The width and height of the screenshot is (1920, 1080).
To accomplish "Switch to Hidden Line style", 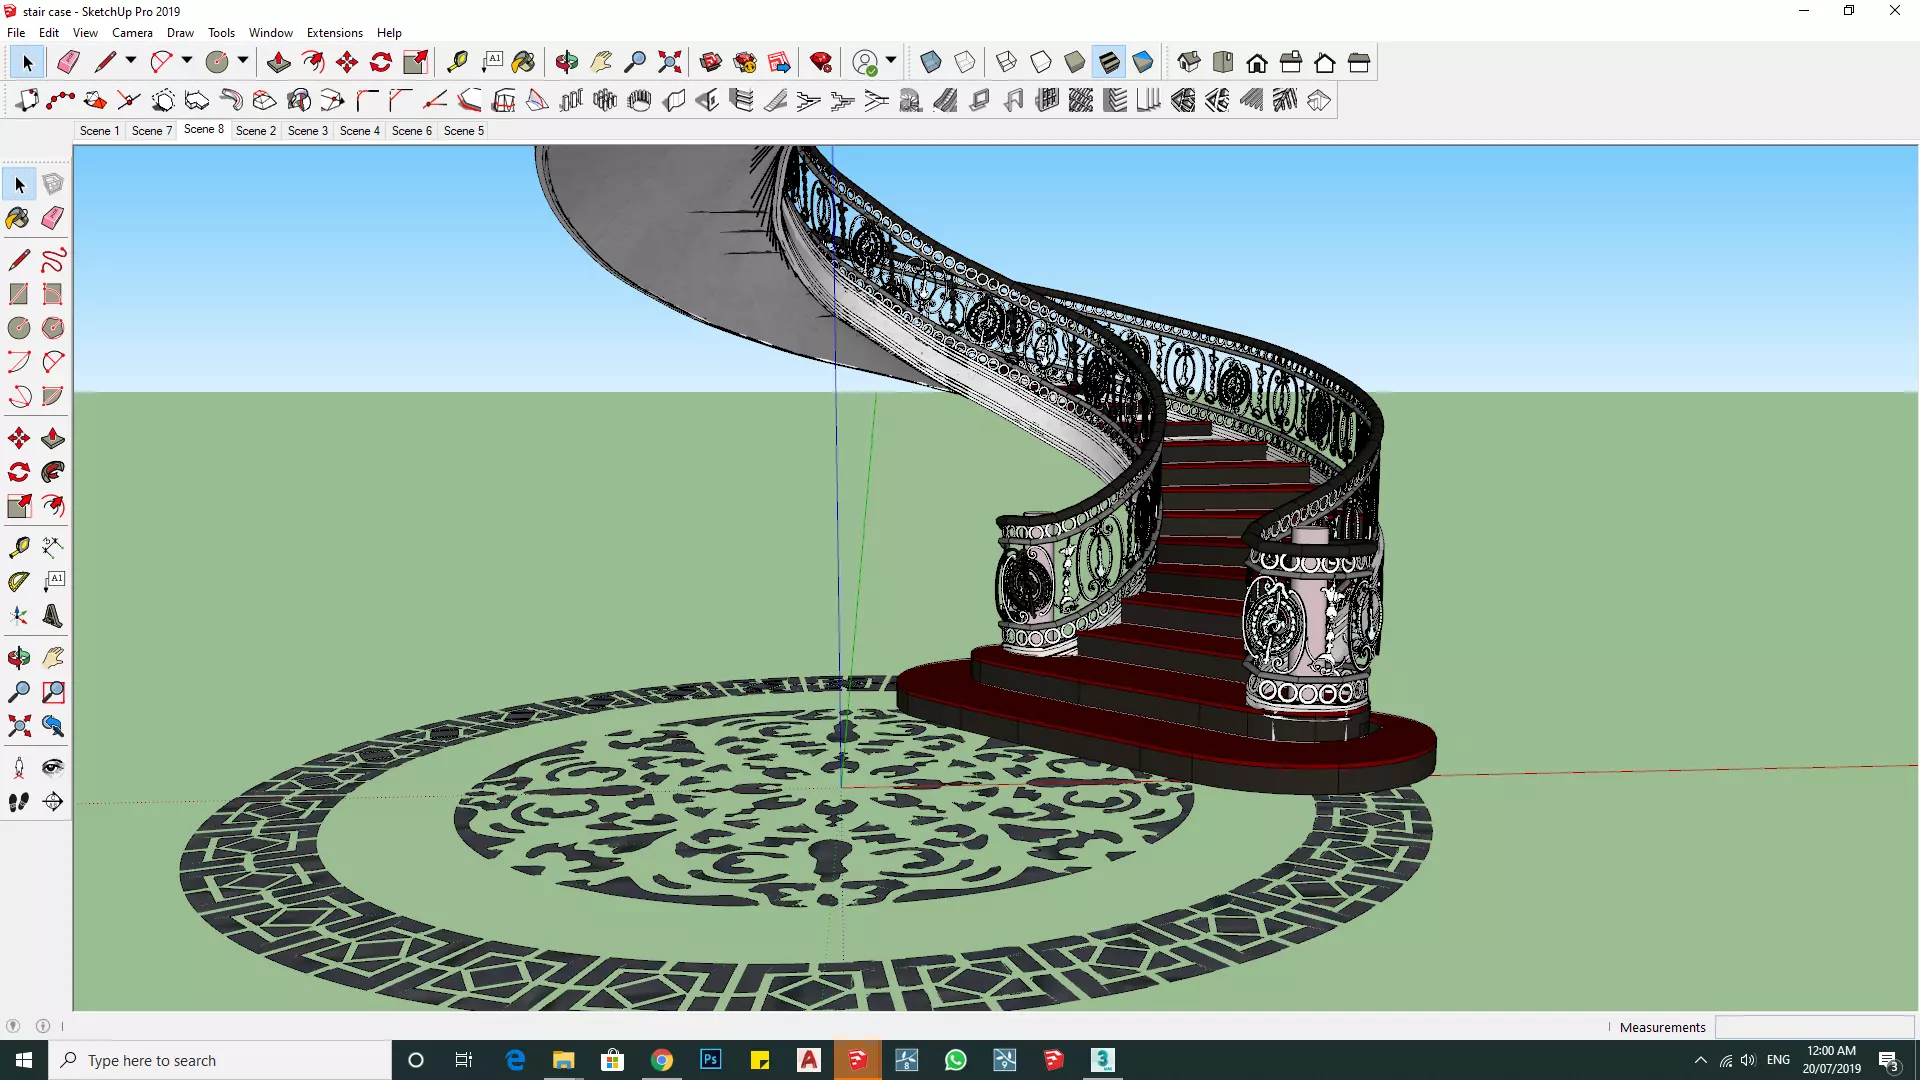I will (1041, 63).
